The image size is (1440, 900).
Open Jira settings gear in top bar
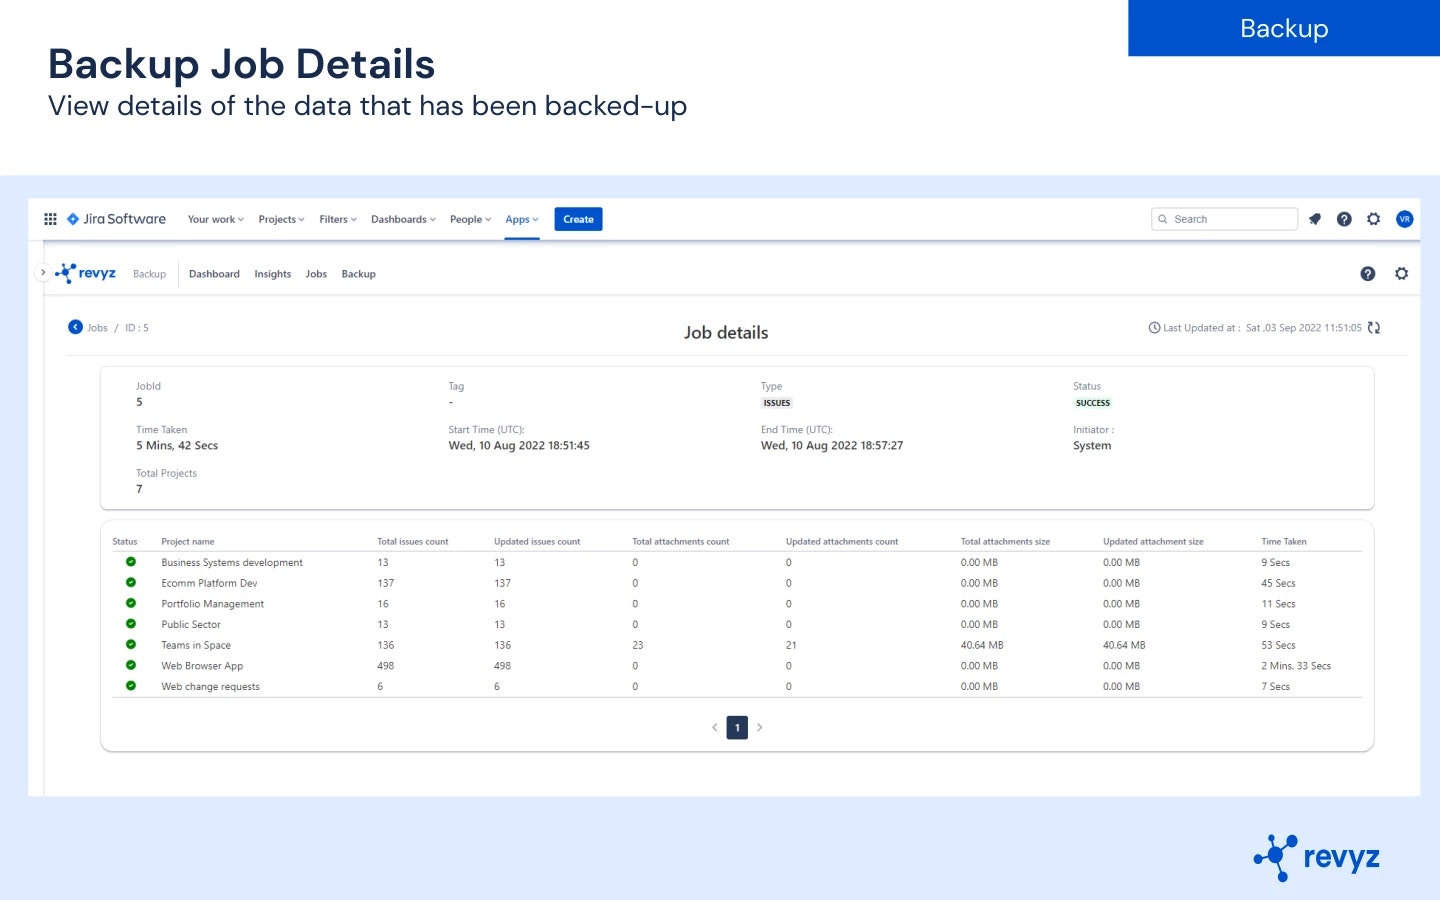click(1374, 219)
